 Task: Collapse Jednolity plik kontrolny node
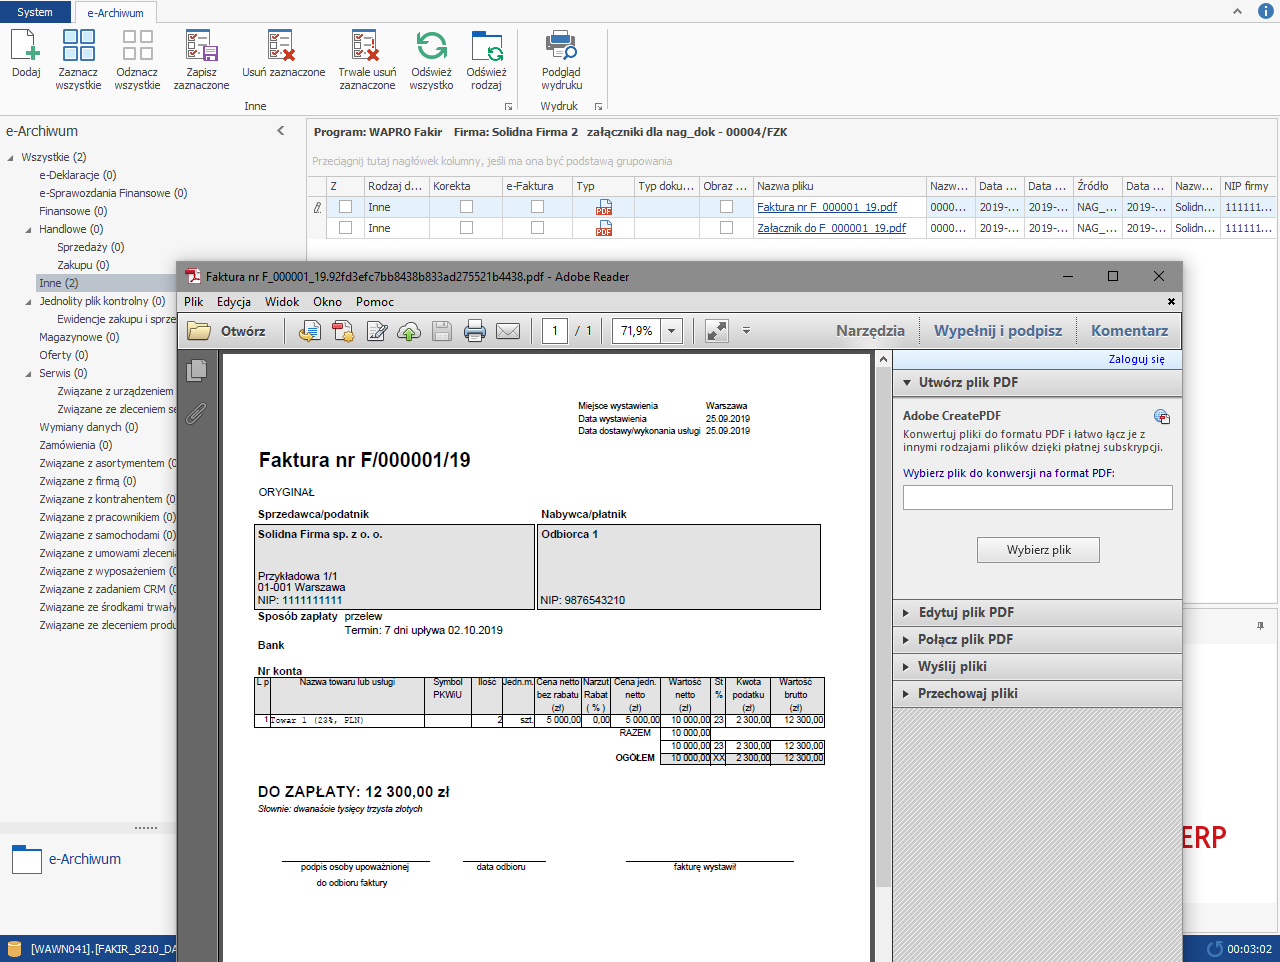point(29,301)
